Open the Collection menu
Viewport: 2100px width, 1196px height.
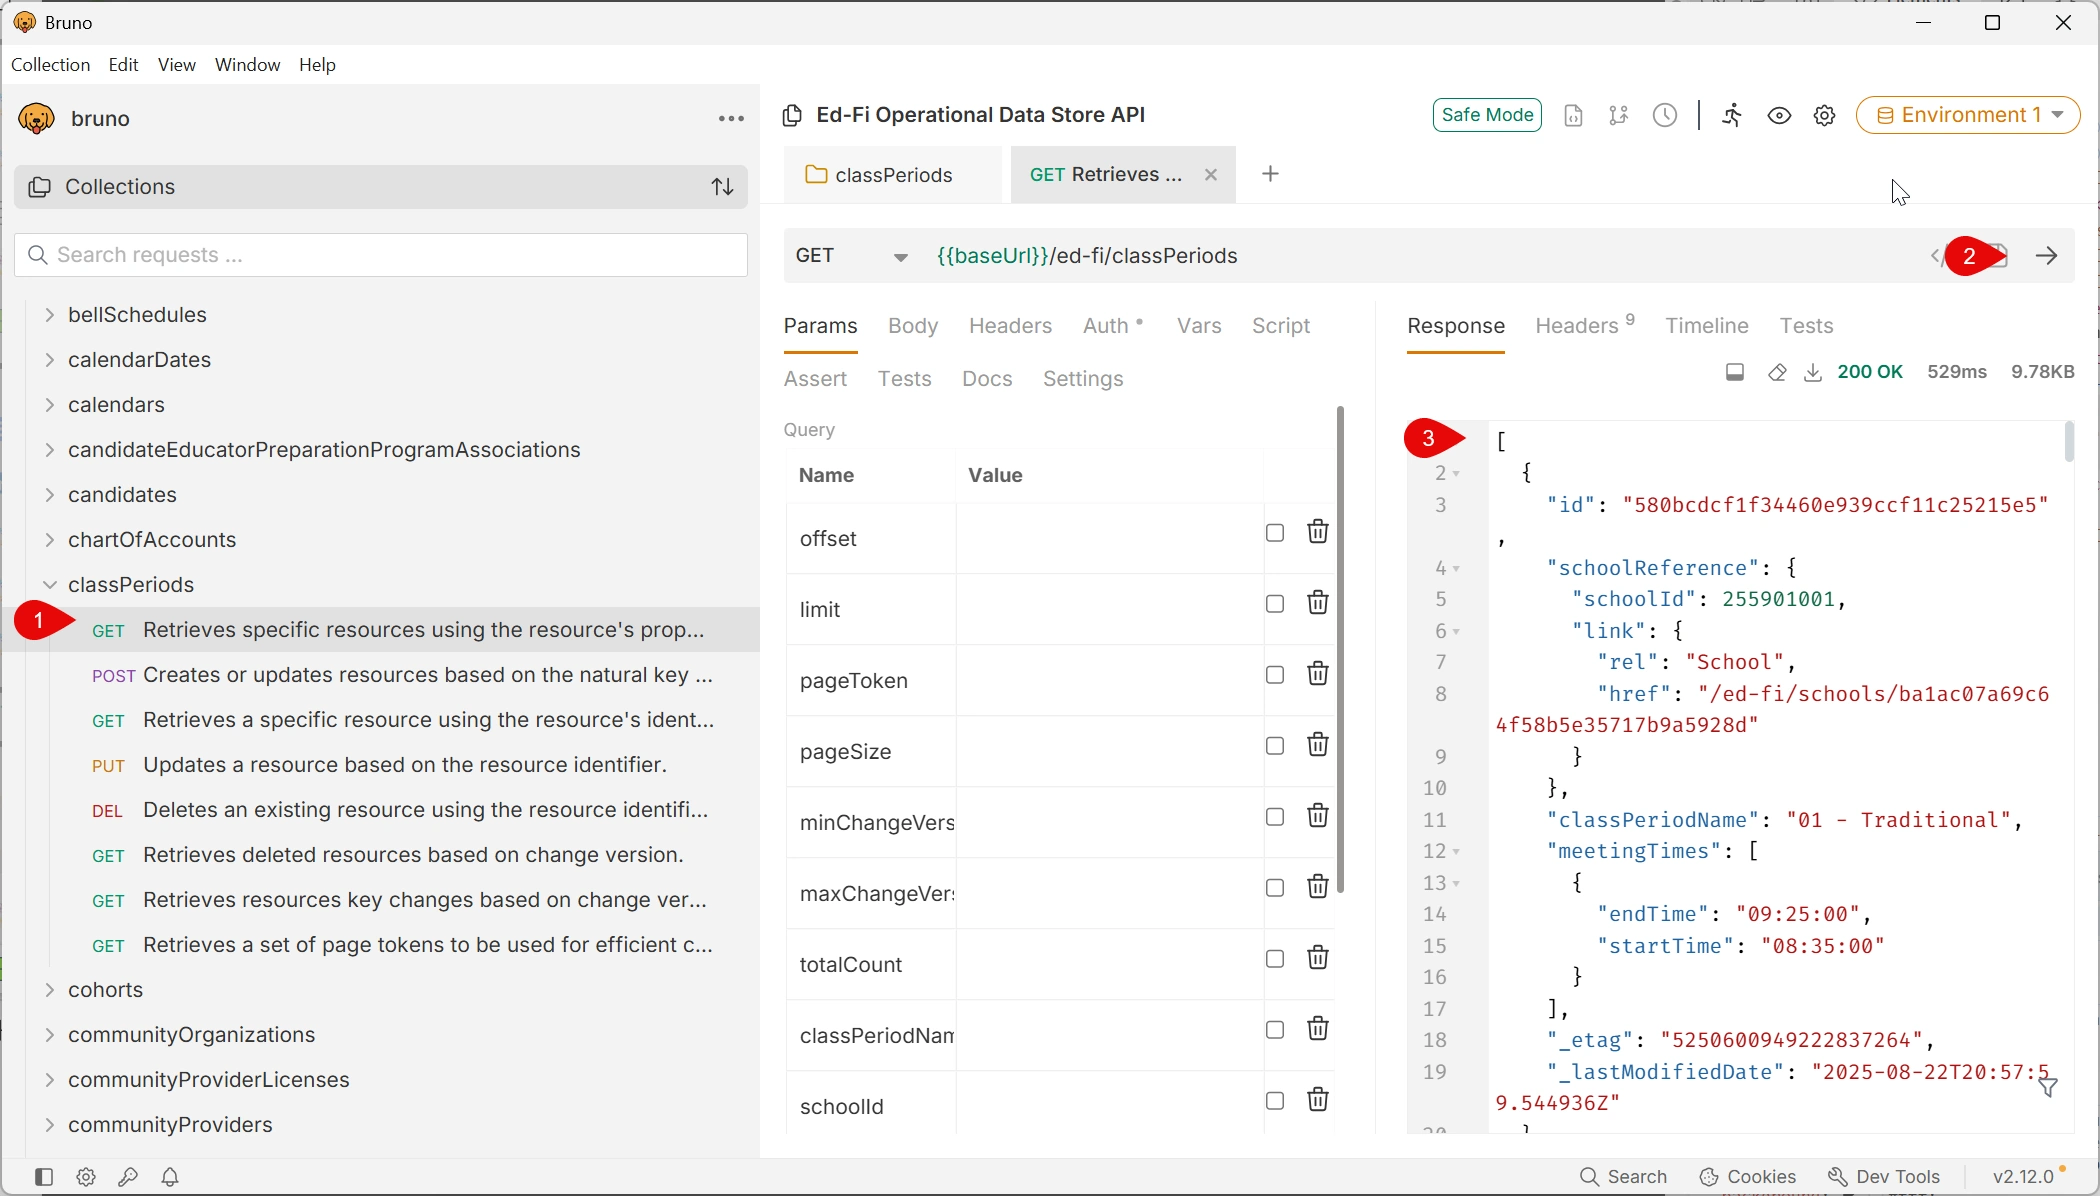tap(50, 65)
